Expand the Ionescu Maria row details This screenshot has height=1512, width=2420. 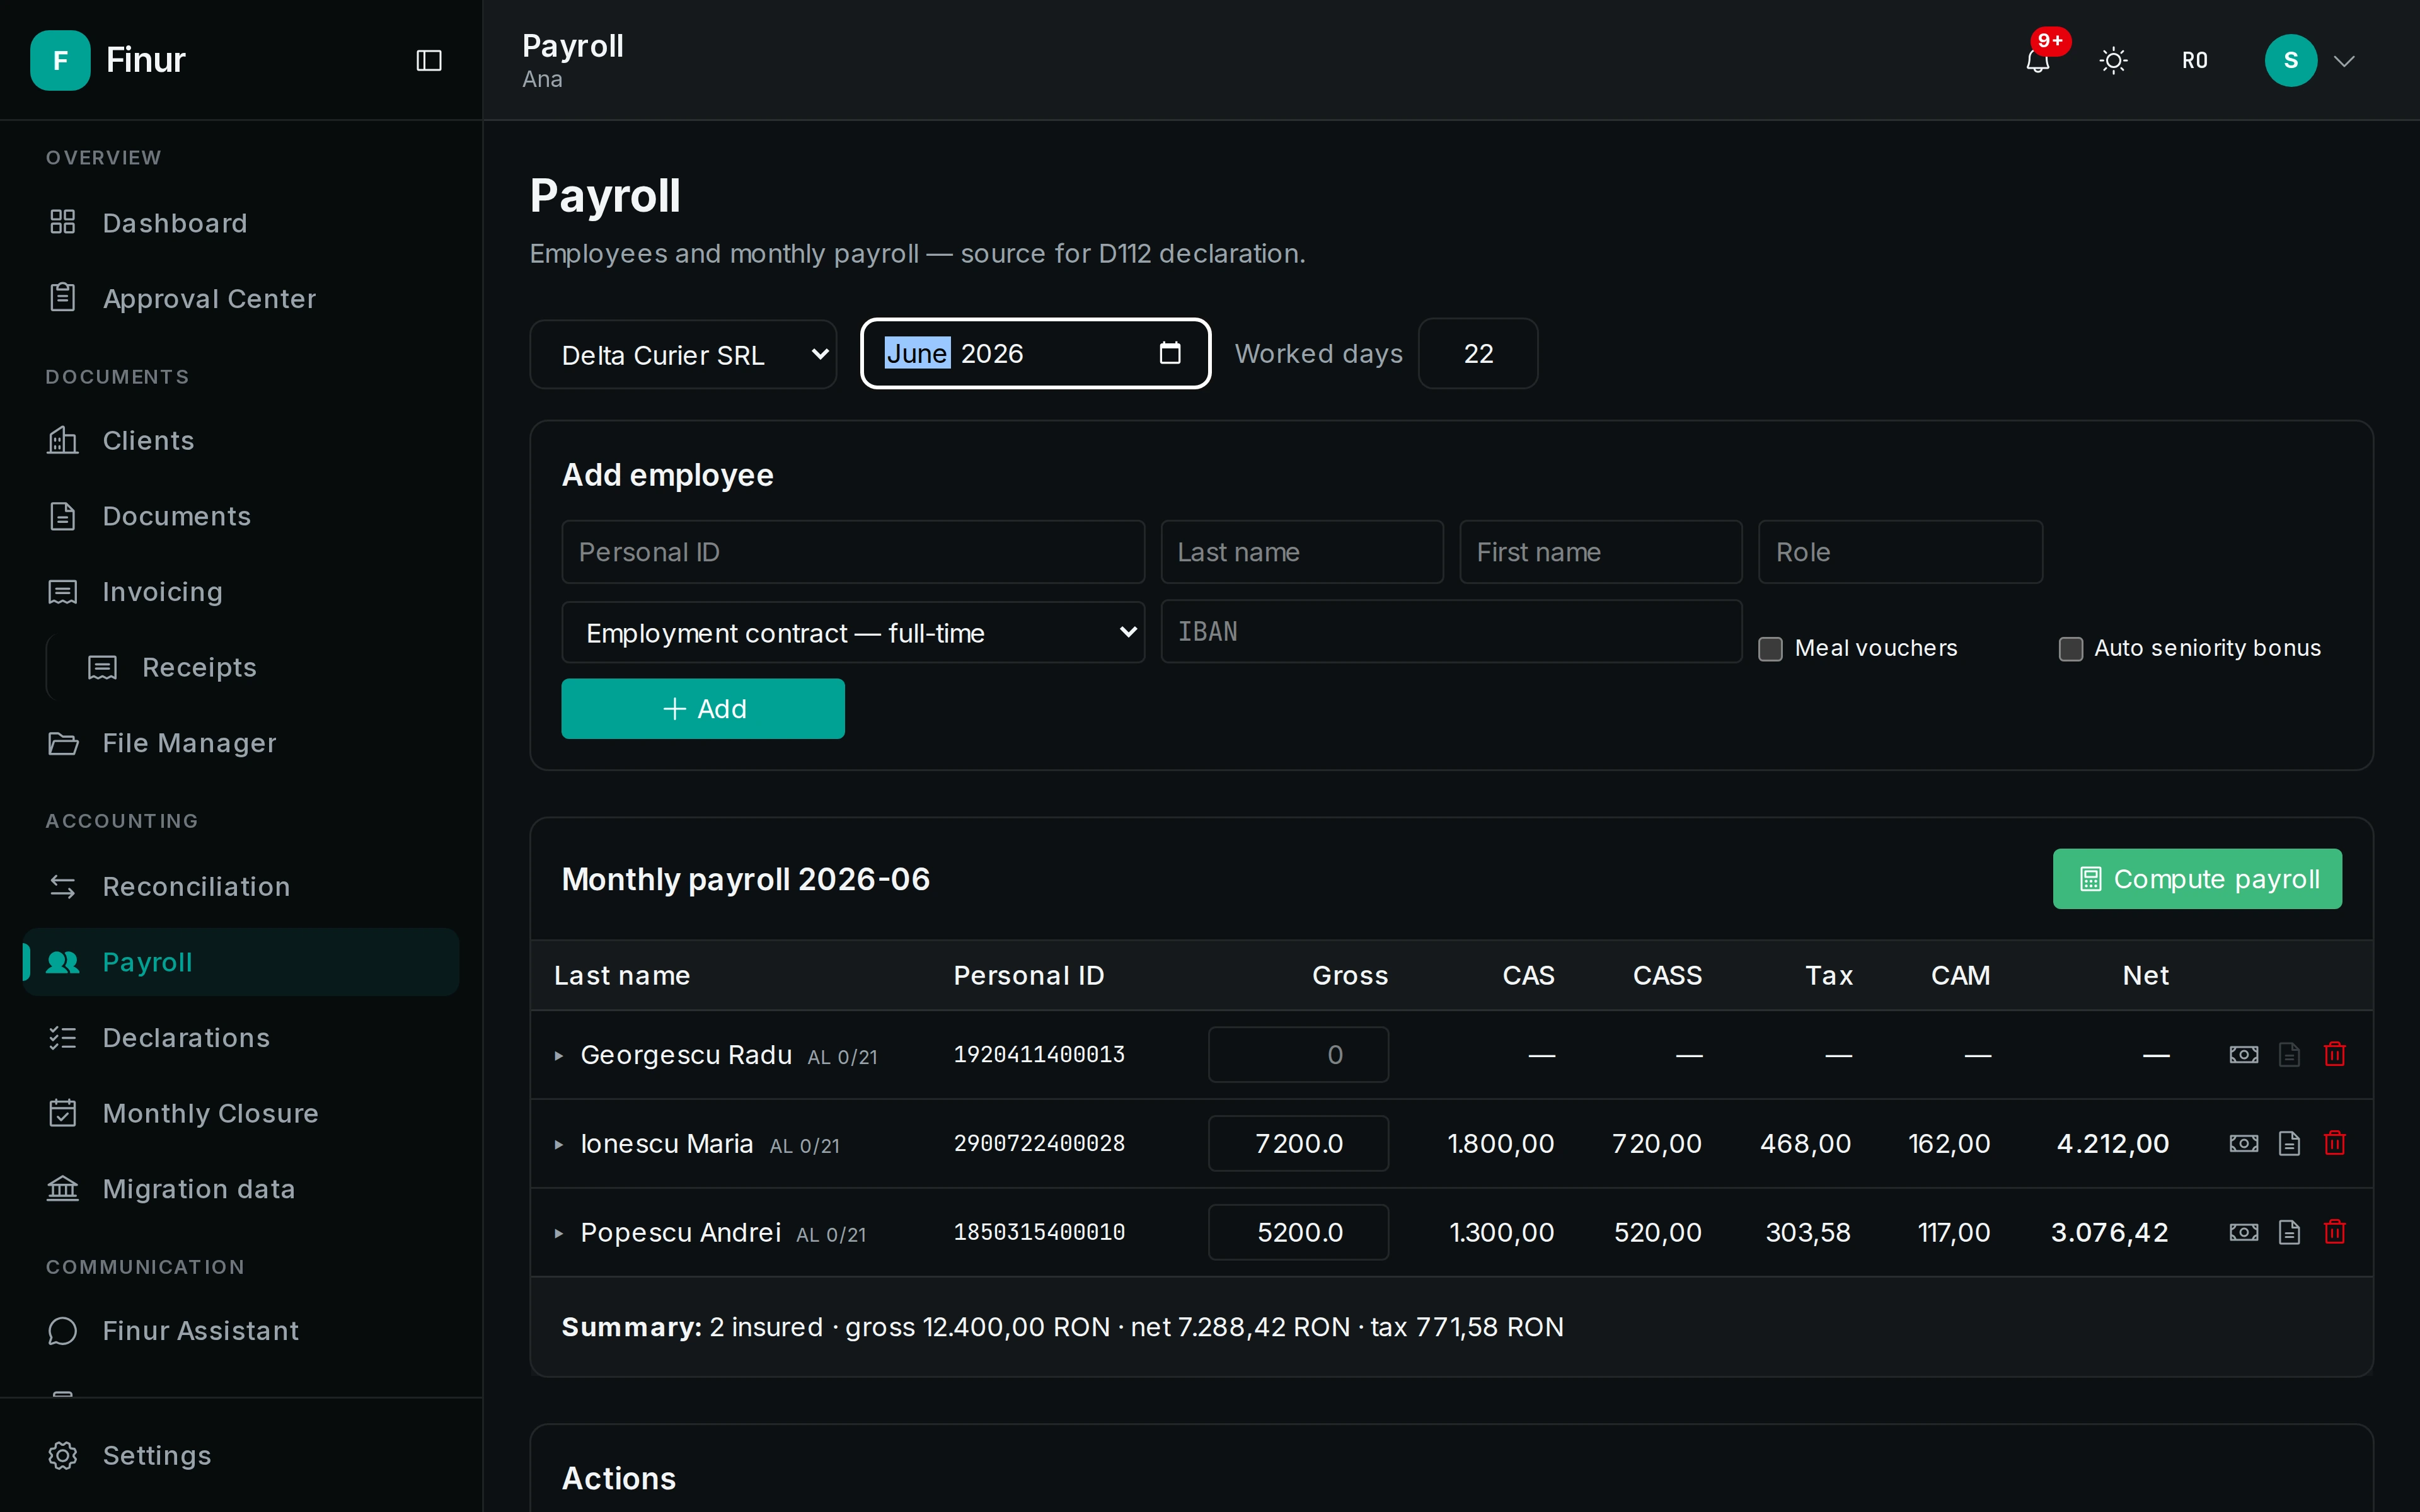coord(559,1145)
